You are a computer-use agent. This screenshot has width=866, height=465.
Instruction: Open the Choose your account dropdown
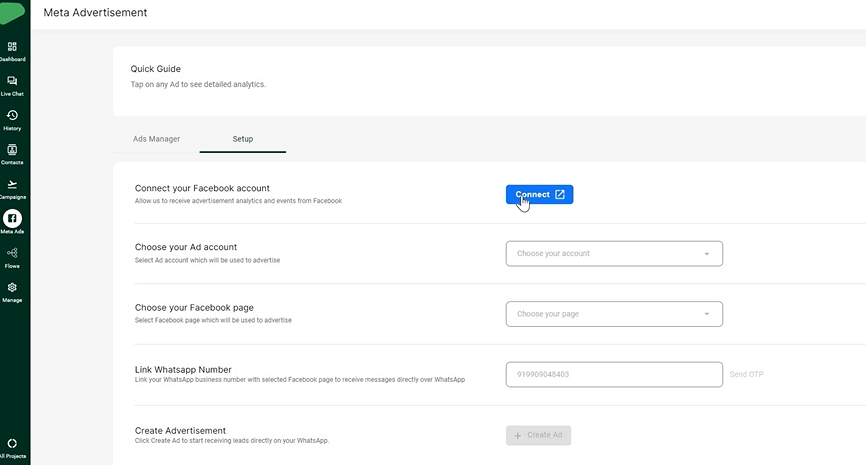point(614,253)
